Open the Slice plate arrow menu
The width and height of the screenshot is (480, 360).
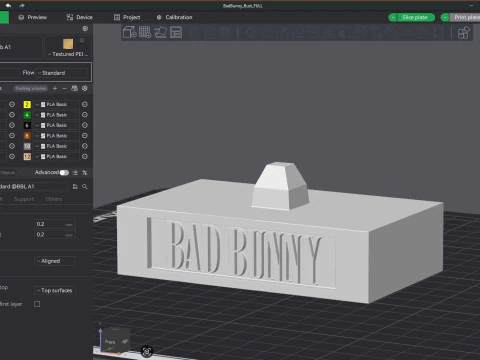(x=393, y=17)
